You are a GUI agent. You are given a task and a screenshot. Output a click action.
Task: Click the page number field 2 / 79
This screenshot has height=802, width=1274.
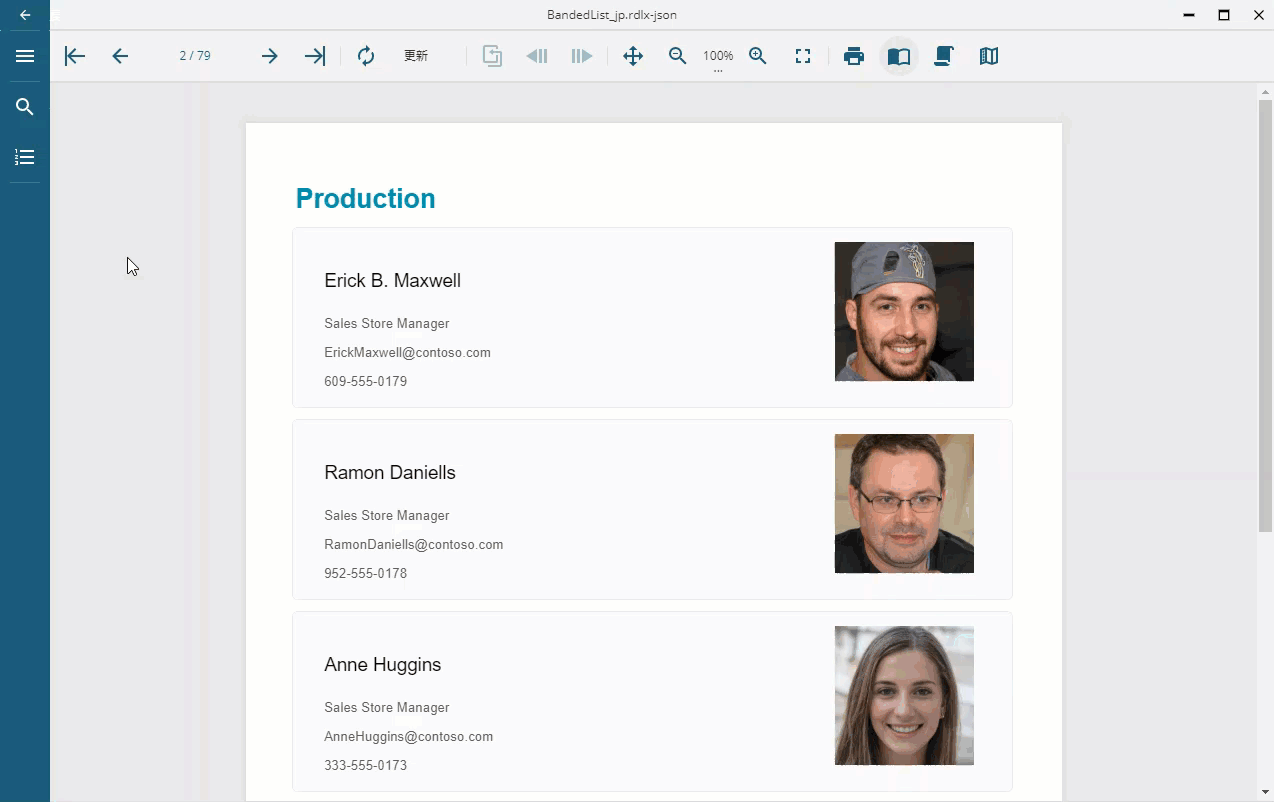click(x=195, y=56)
